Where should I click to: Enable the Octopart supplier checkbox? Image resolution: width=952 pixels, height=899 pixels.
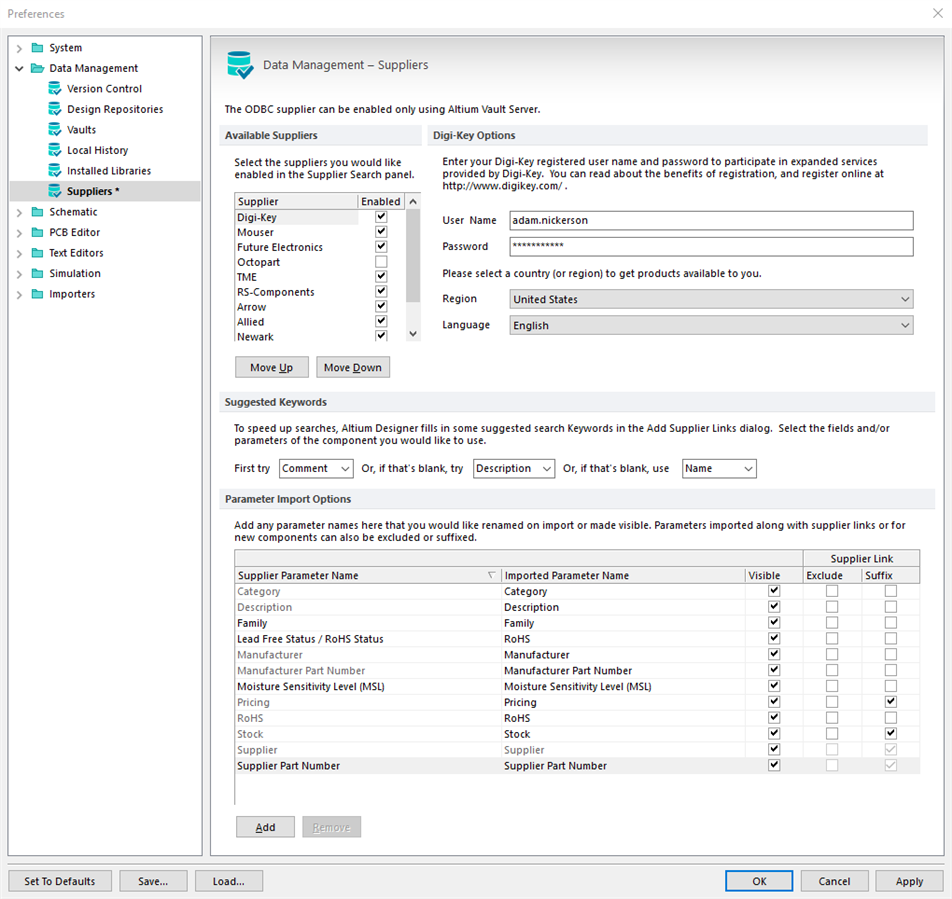point(381,262)
